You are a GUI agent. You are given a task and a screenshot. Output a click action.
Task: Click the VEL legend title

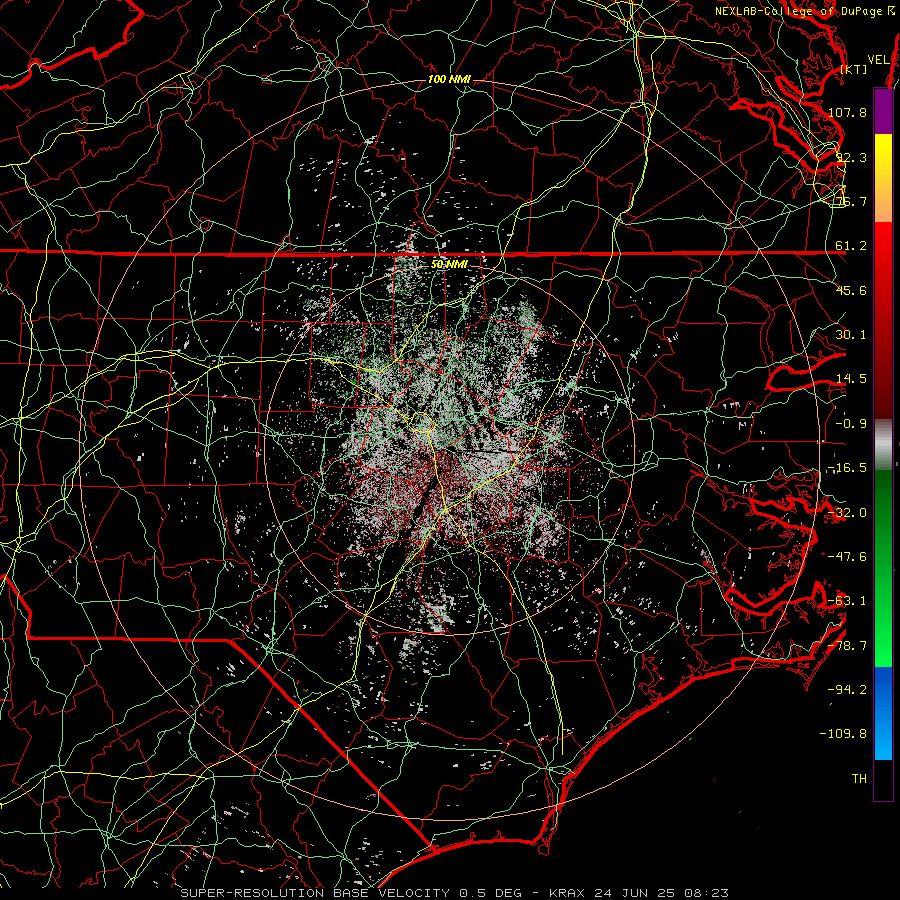[x=878, y=60]
